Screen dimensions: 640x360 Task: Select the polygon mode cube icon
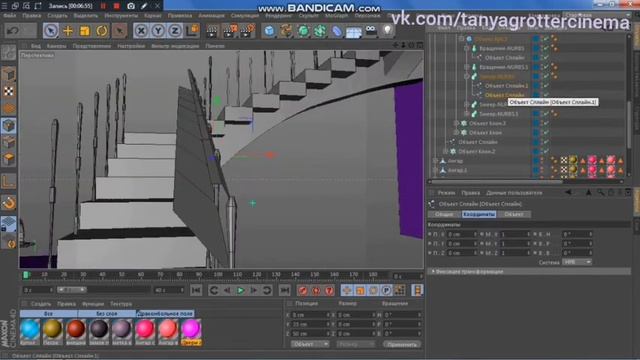(x=9, y=158)
